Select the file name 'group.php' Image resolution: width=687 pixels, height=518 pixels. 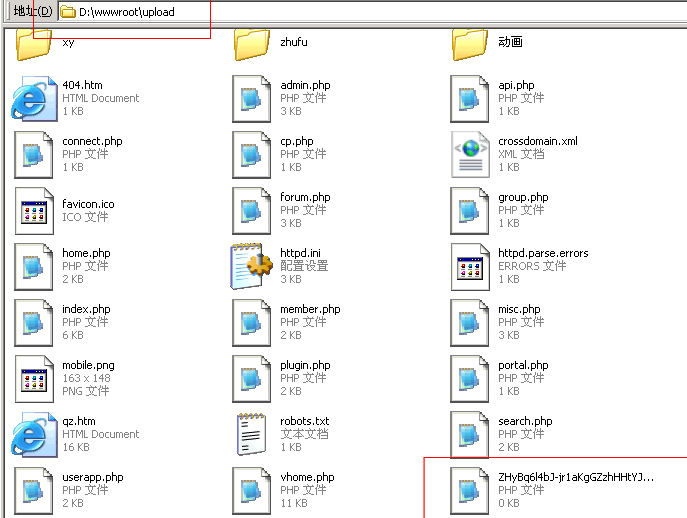523,197
